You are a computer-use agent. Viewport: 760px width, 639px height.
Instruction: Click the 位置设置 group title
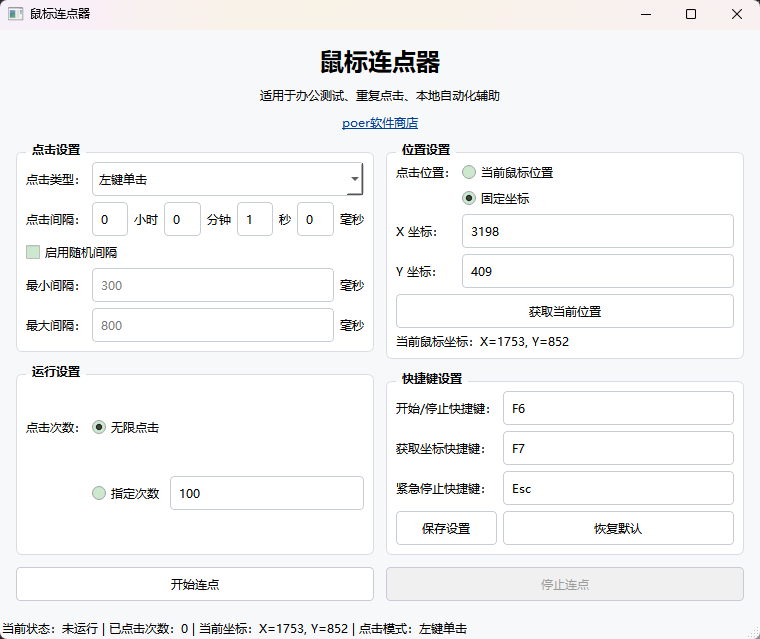click(x=426, y=149)
